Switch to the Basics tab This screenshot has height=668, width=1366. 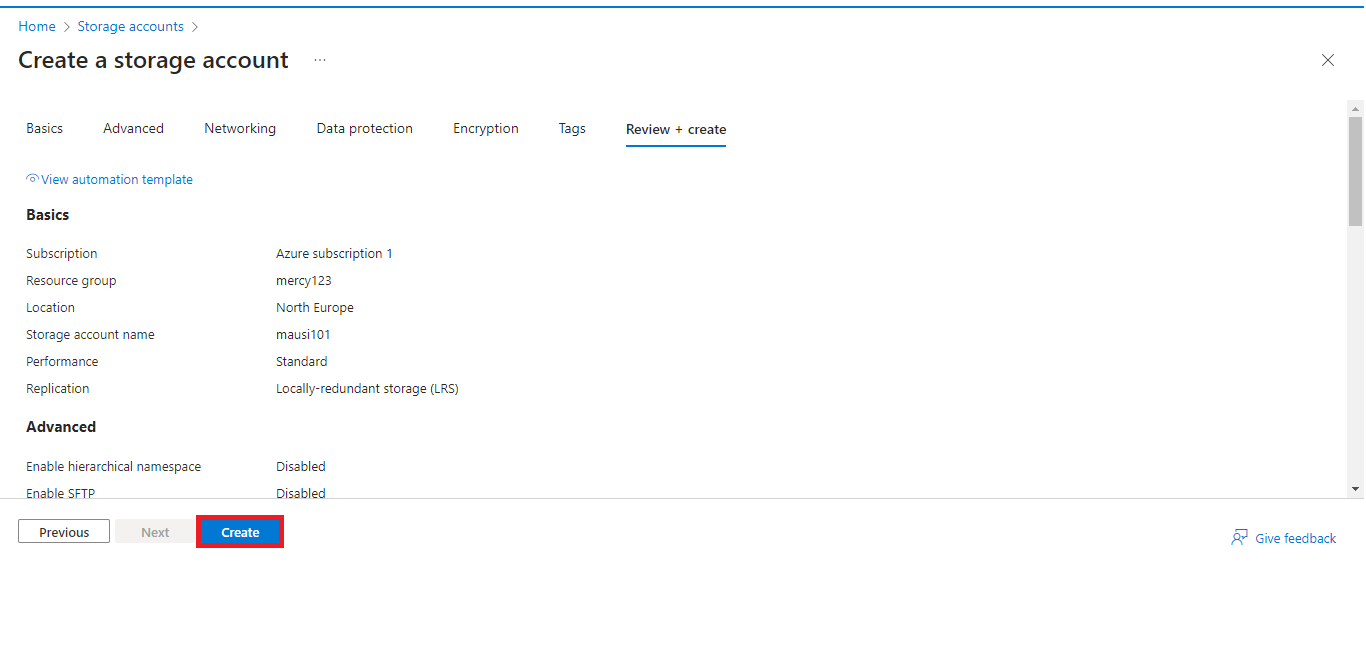tap(44, 128)
